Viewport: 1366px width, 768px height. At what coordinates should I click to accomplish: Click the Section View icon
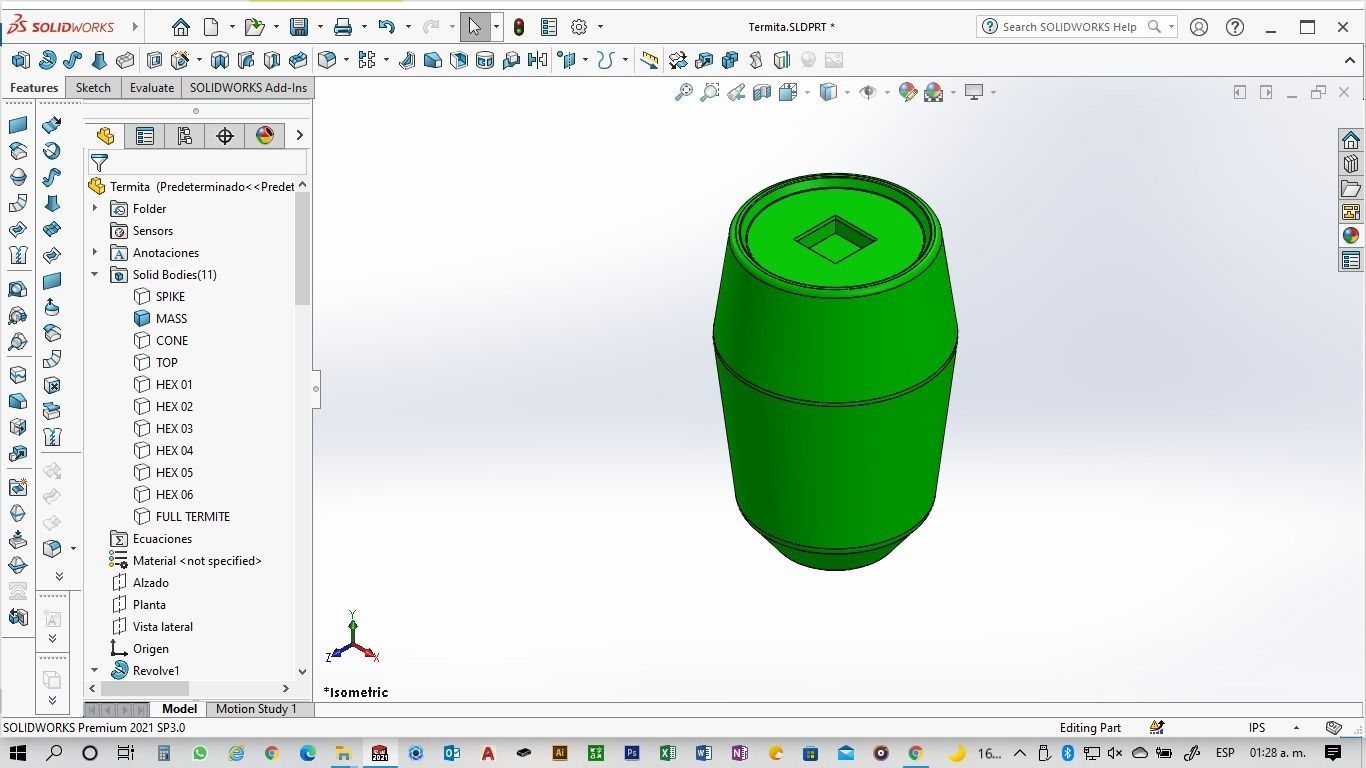[762, 92]
